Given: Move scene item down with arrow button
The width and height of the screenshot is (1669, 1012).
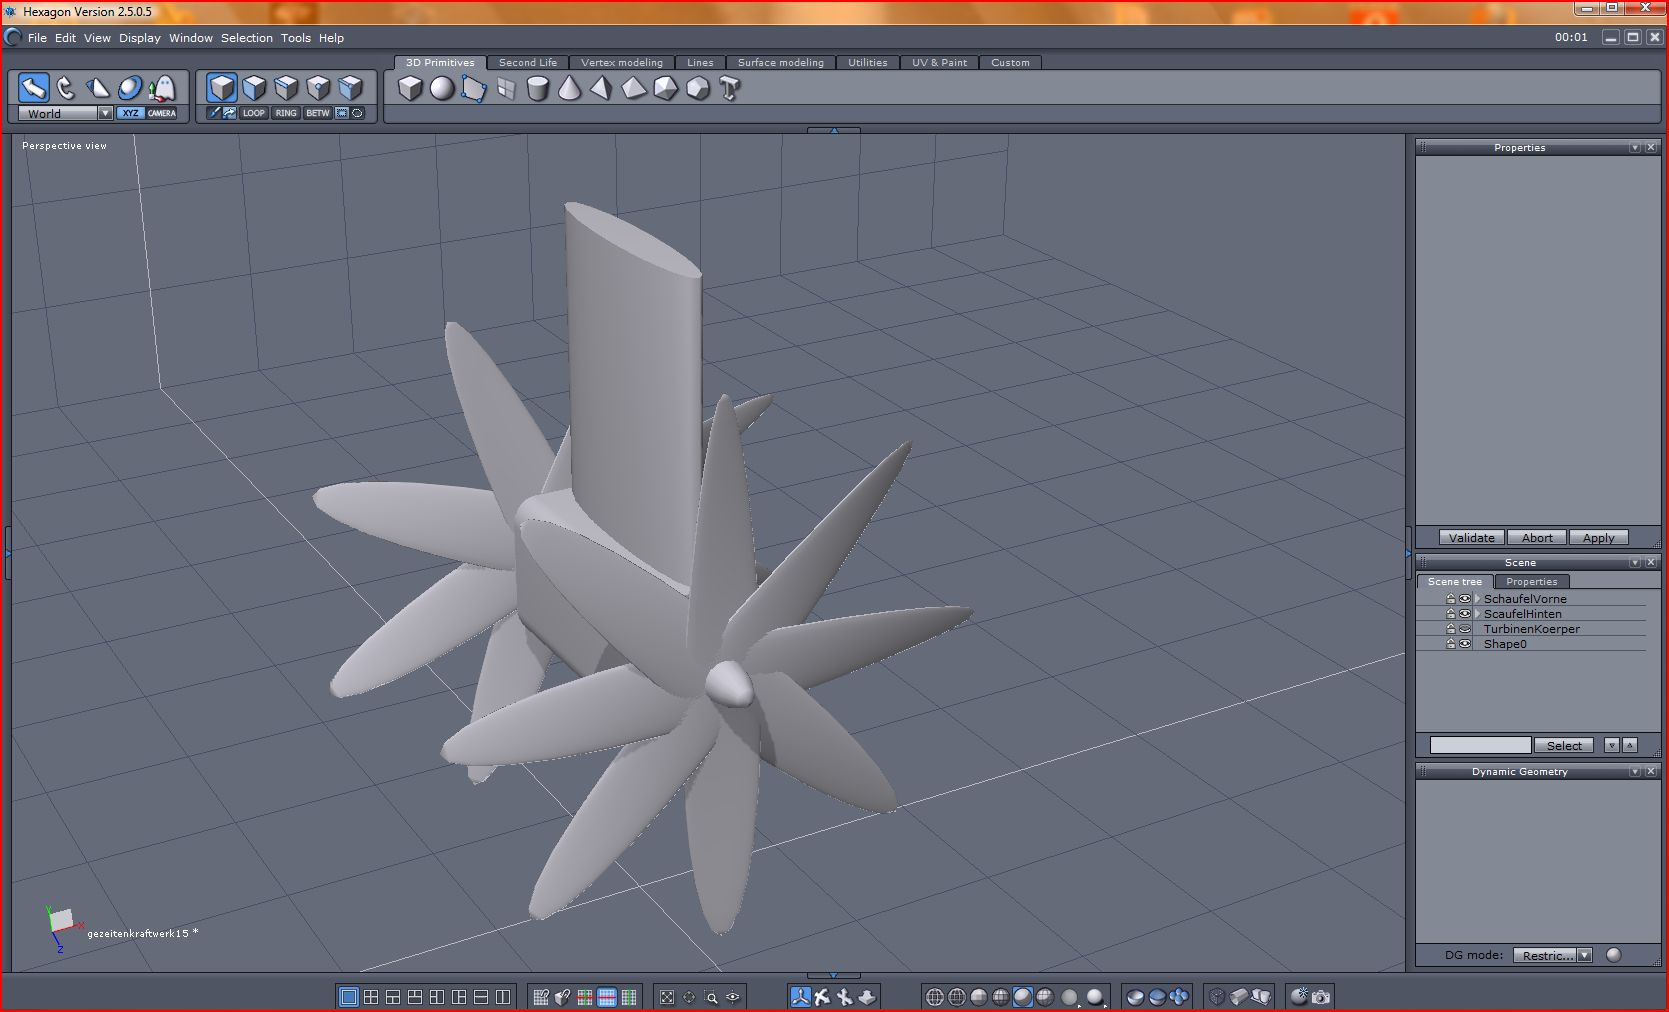Looking at the screenshot, I should point(1612,746).
